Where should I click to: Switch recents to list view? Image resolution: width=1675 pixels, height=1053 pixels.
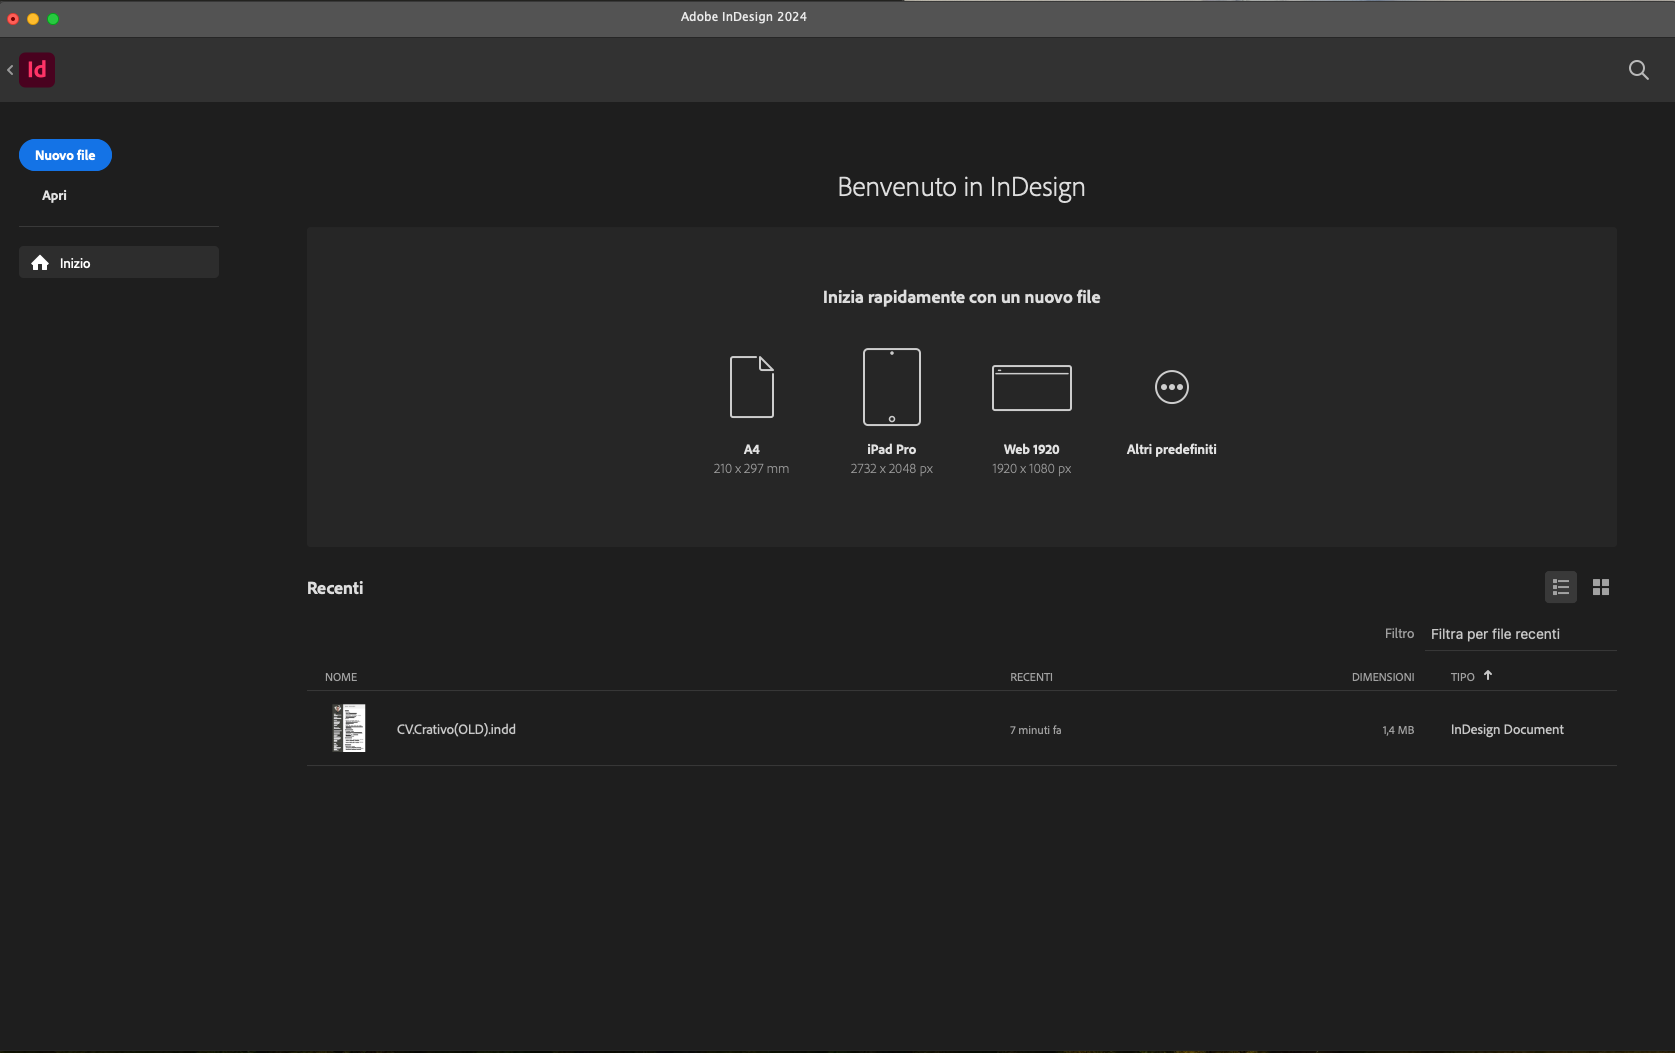tap(1561, 587)
